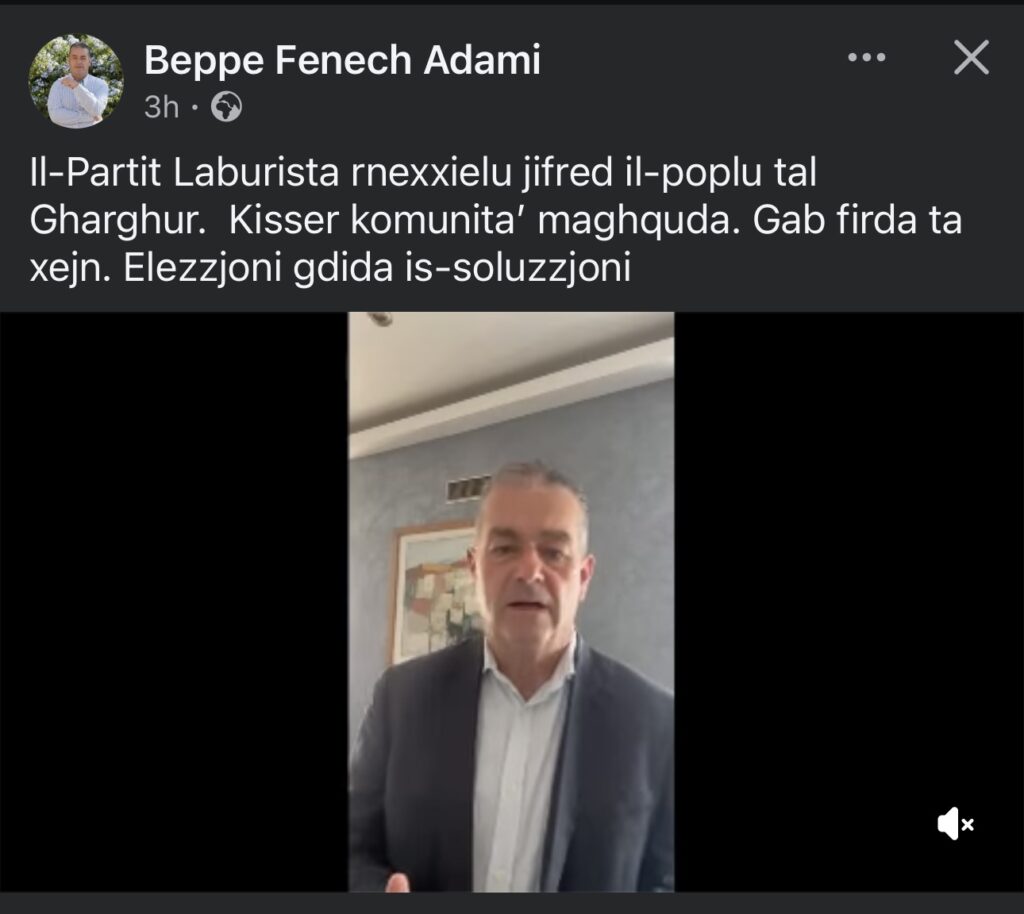Click the 3h timestamp of the post

[161, 107]
